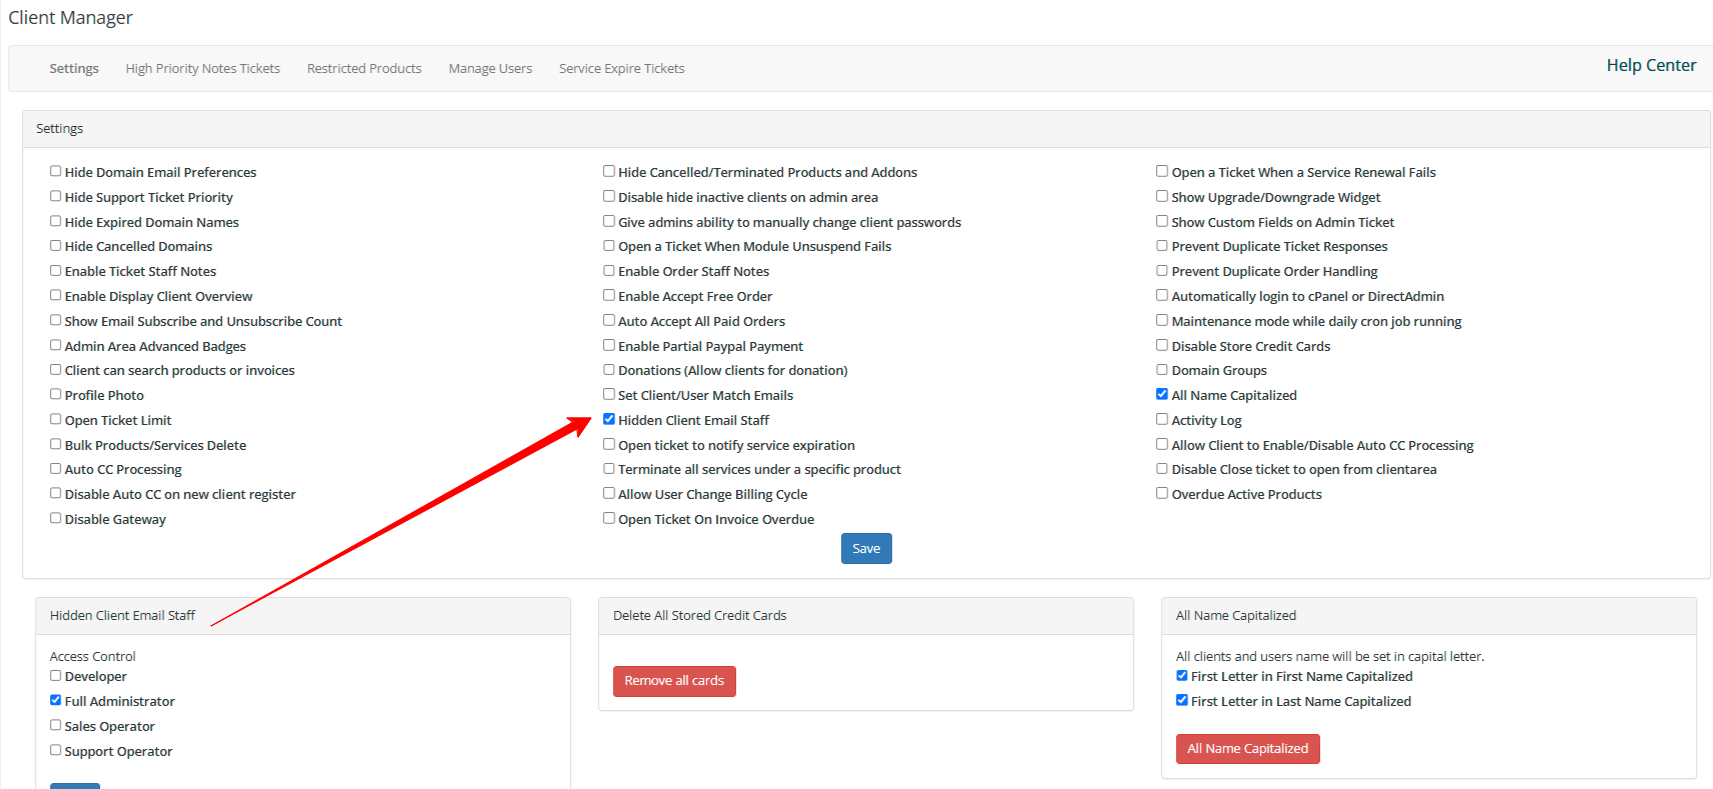1713x789 pixels.
Task: Uncheck Full Administrator access control
Action: (56, 700)
